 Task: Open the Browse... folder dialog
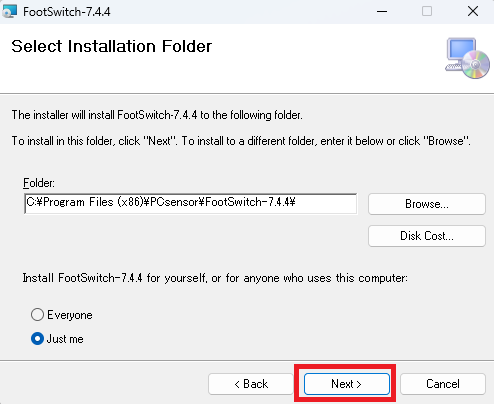(427, 204)
